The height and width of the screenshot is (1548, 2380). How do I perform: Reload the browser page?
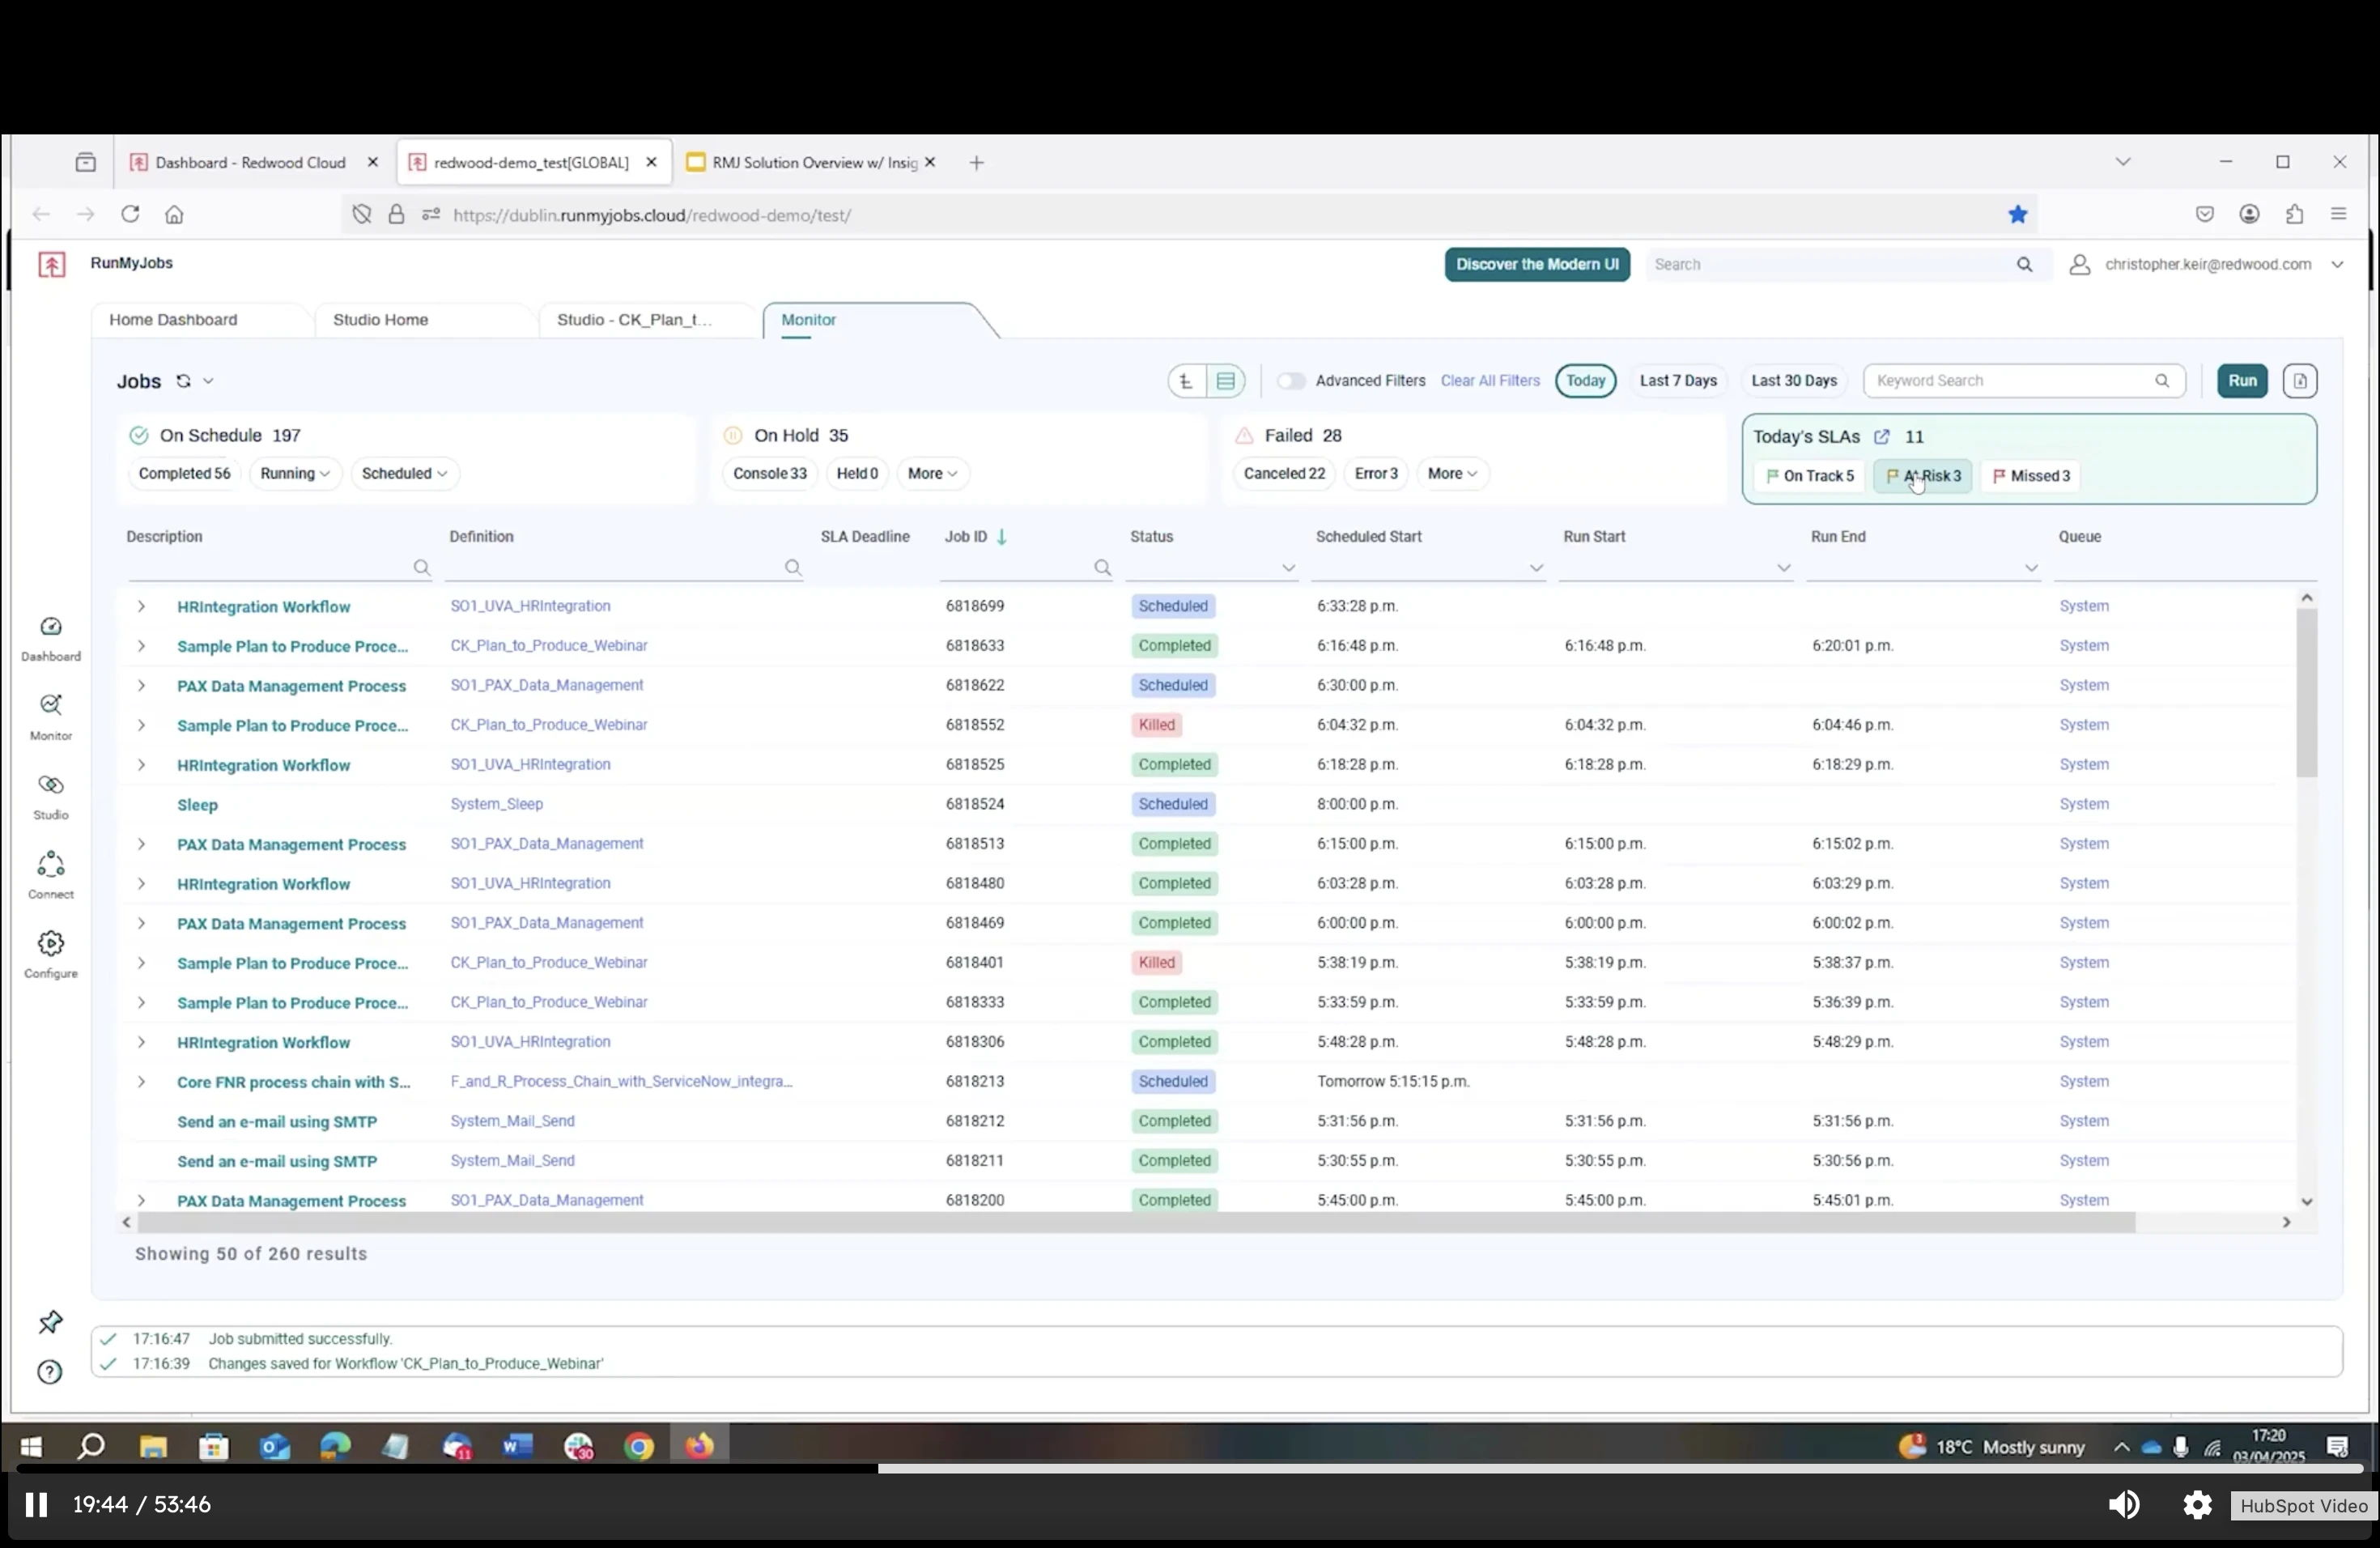coord(130,214)
